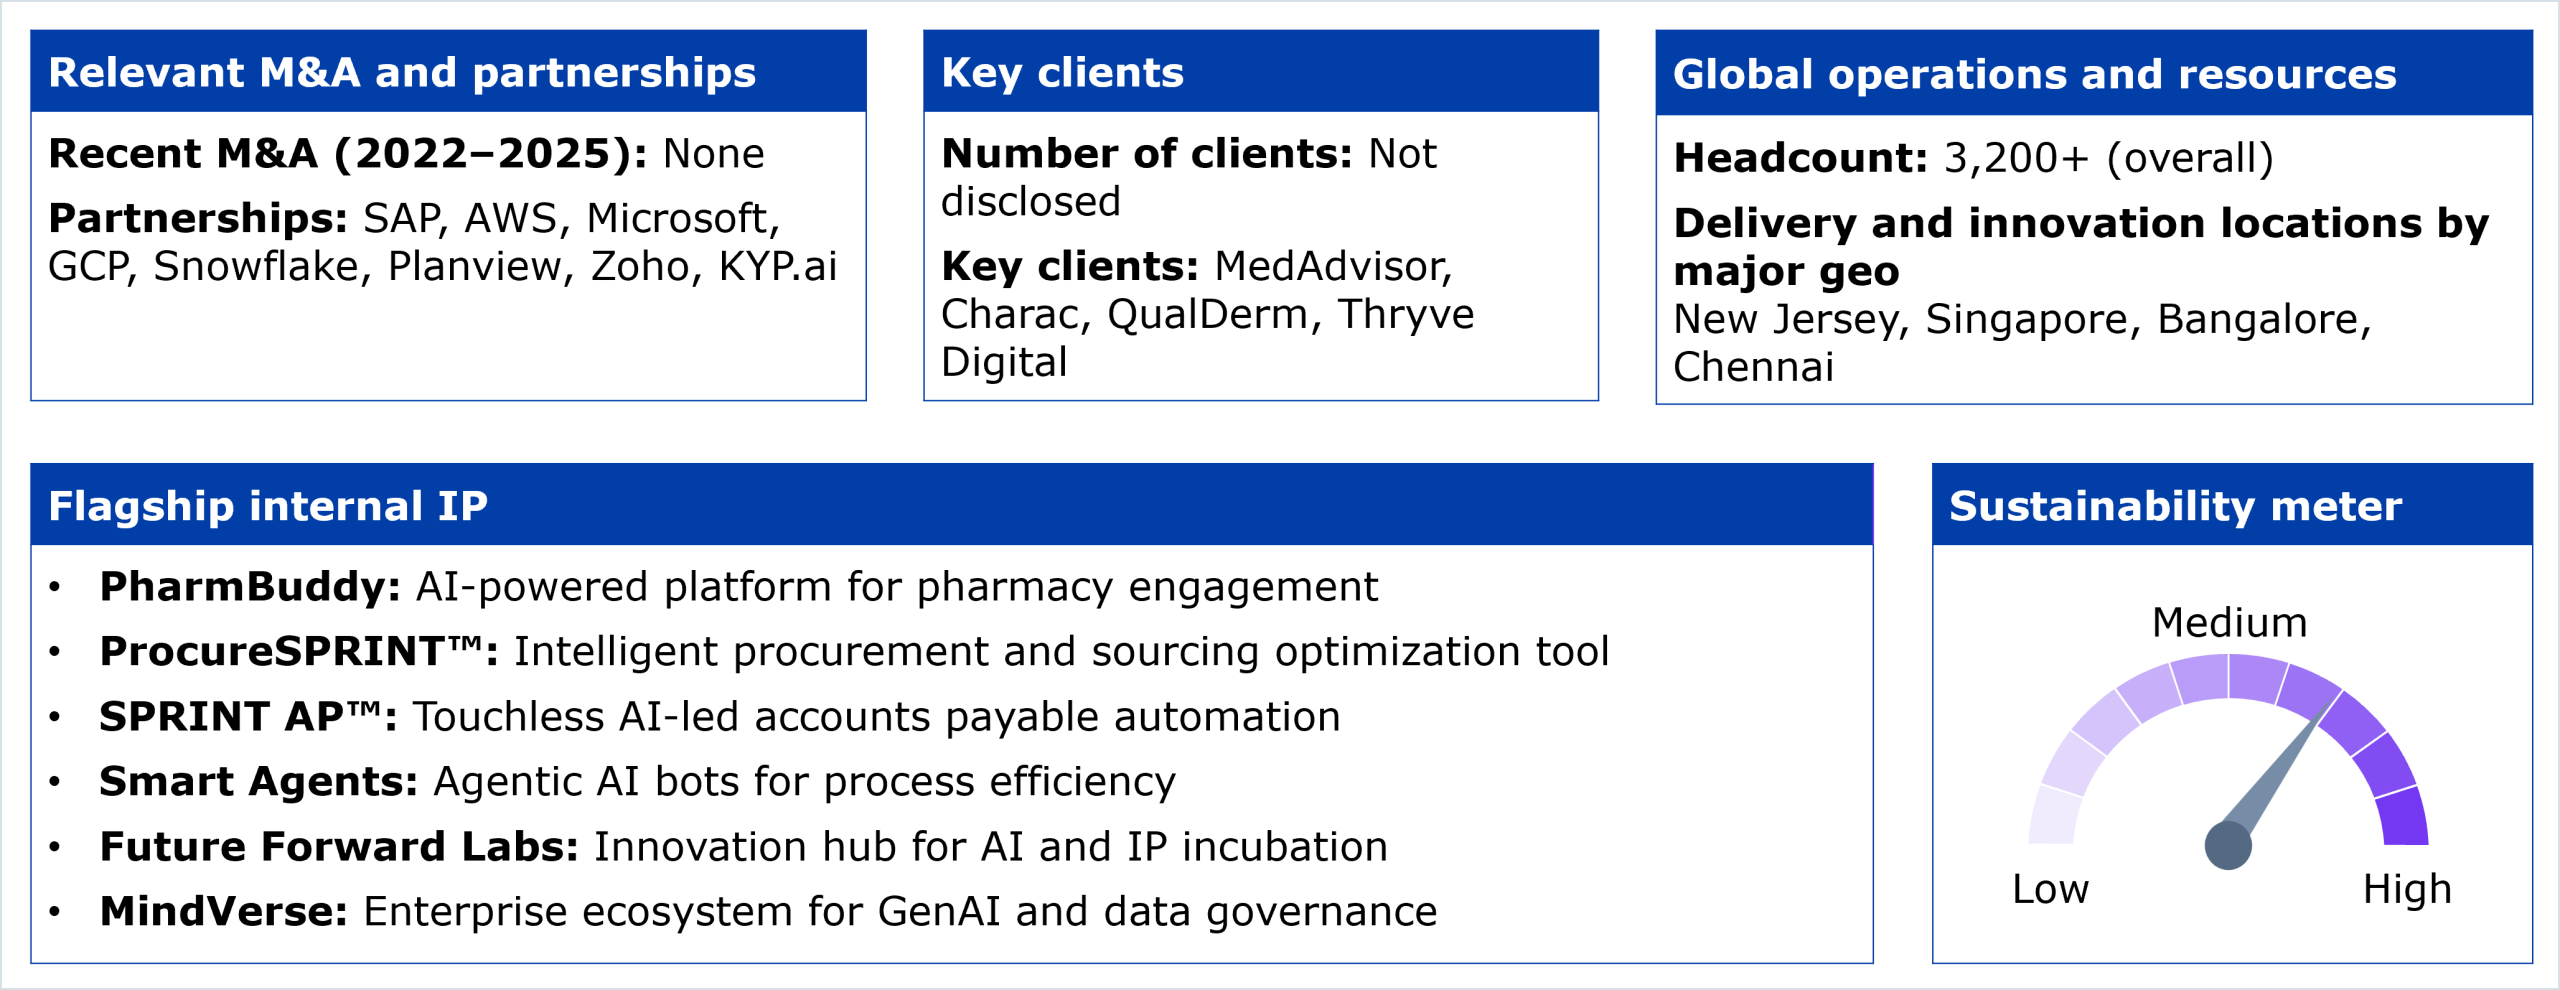
Task: Click the High label on gauge
Action: [x=2407, y=889]
